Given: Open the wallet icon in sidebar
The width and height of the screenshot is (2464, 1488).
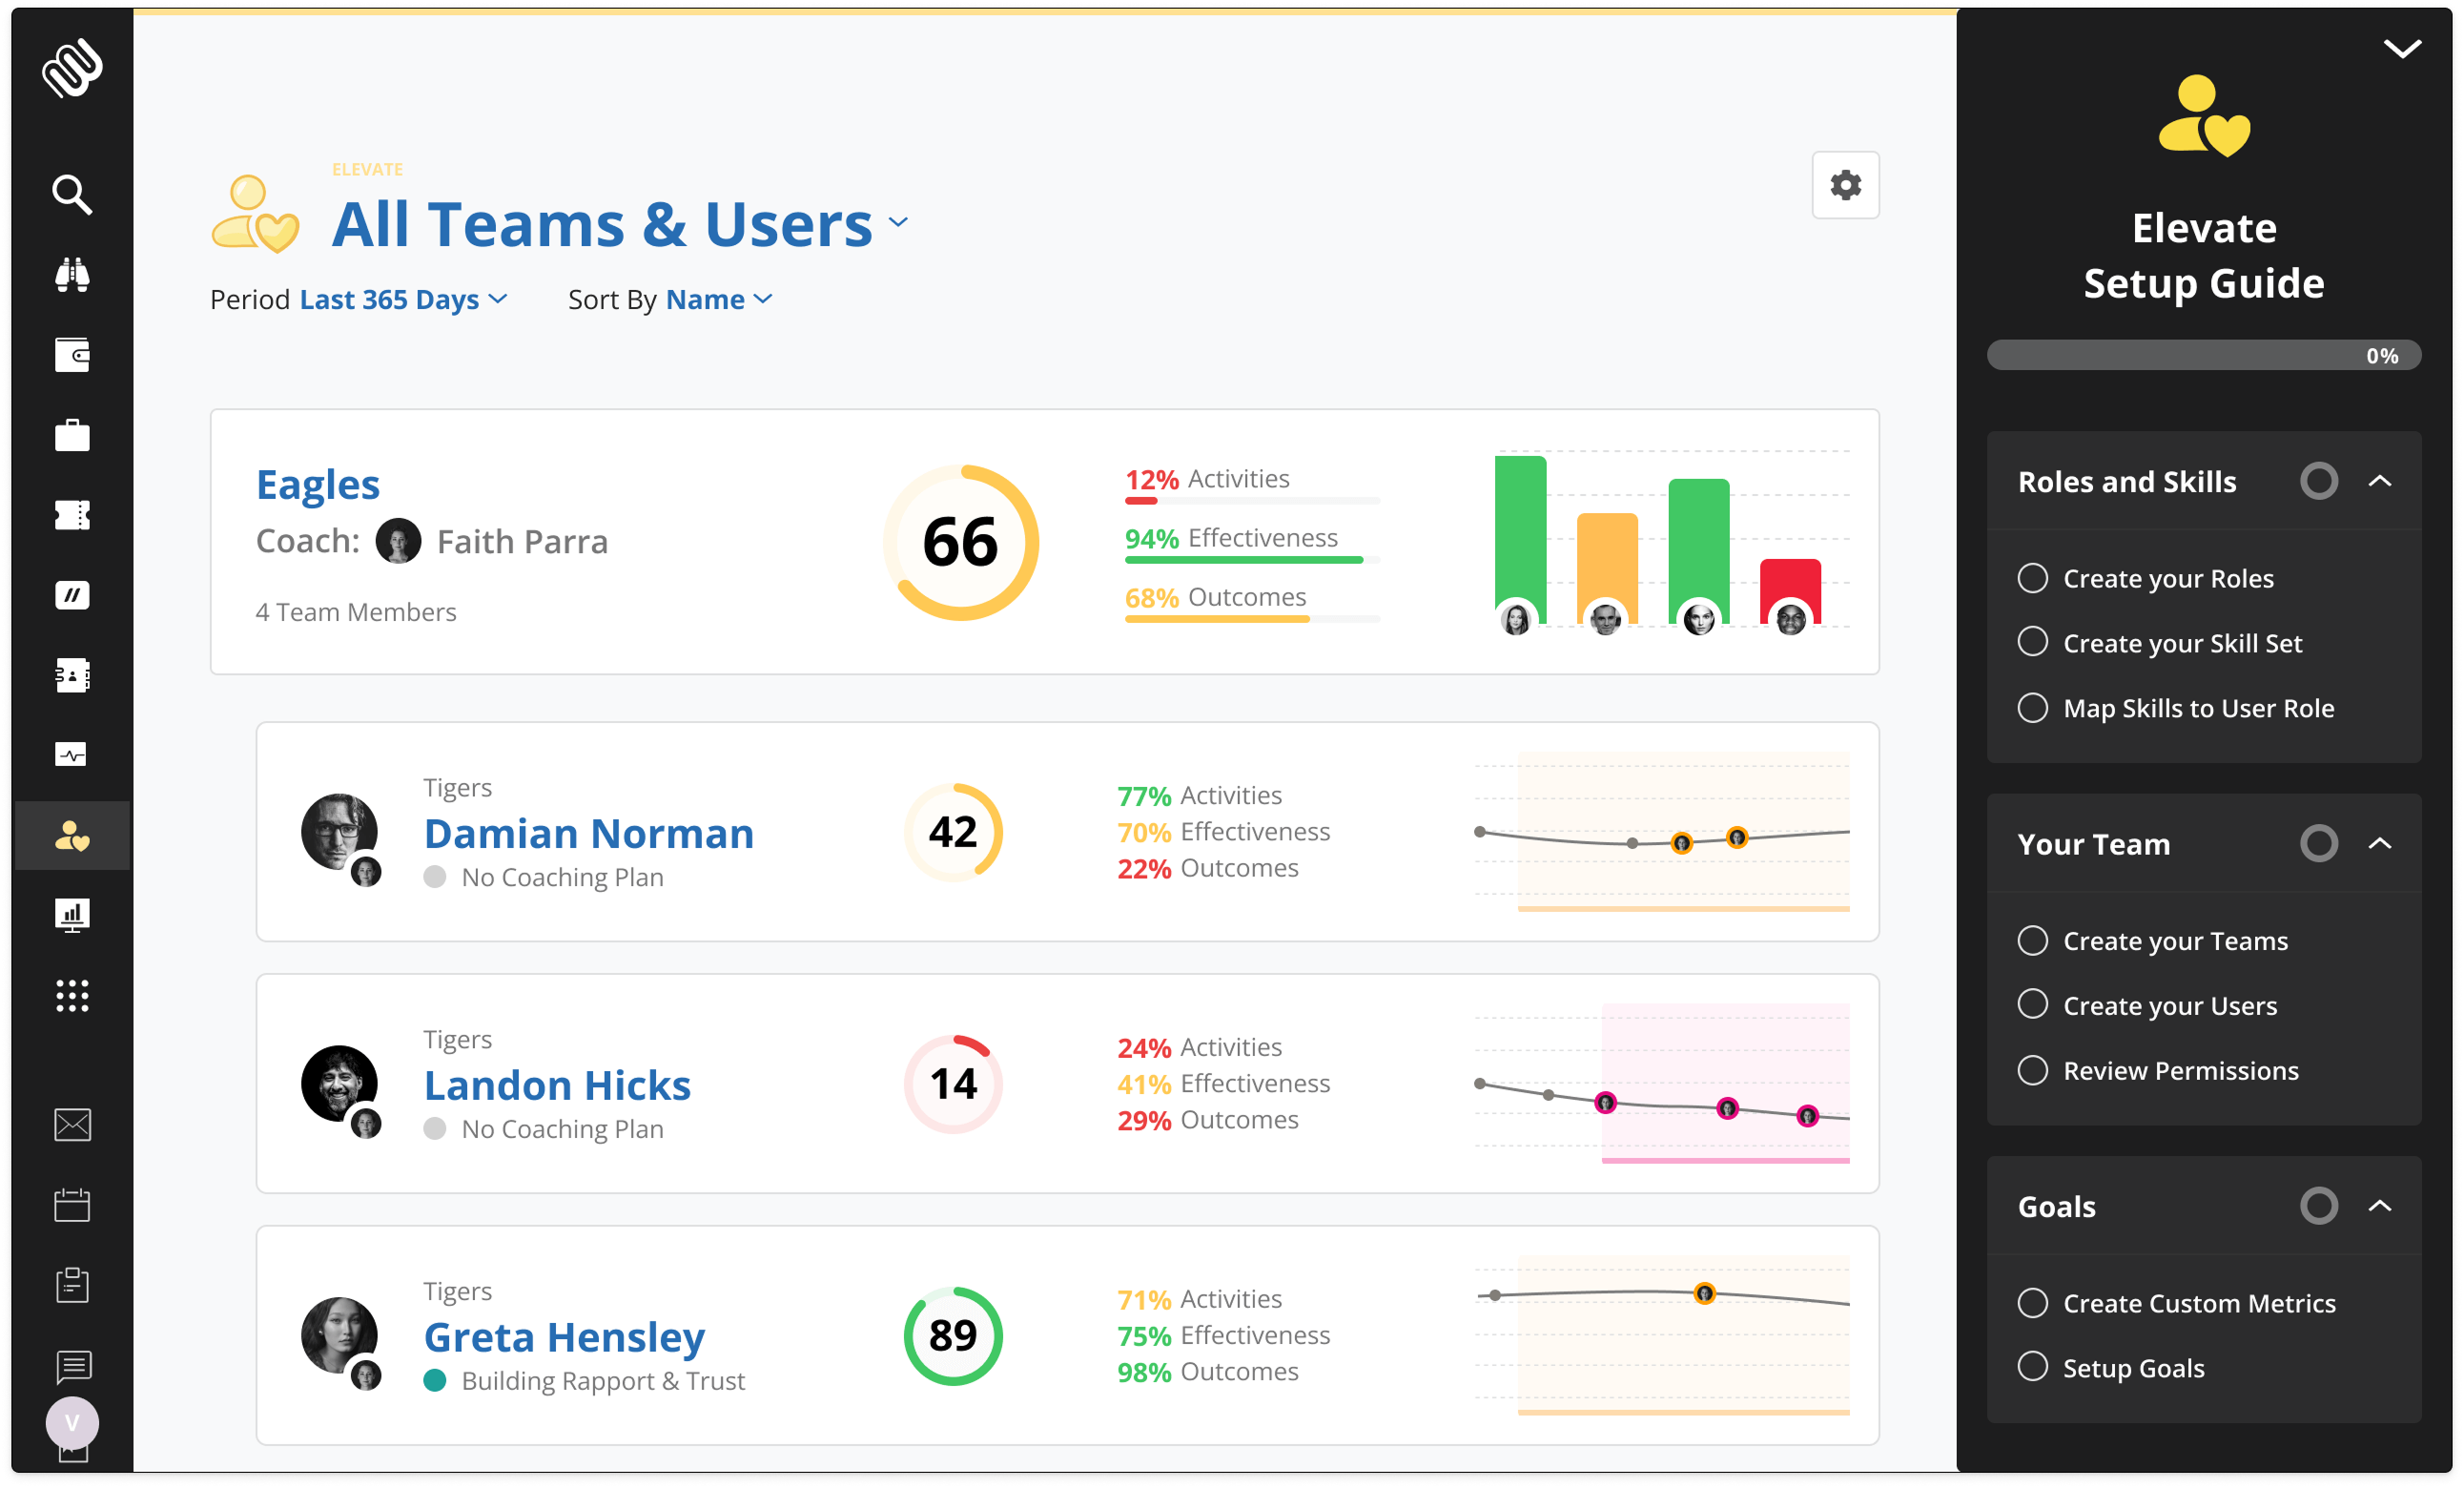Looking at the screenshot, I should pyautogui.click(x=72, y=355).
